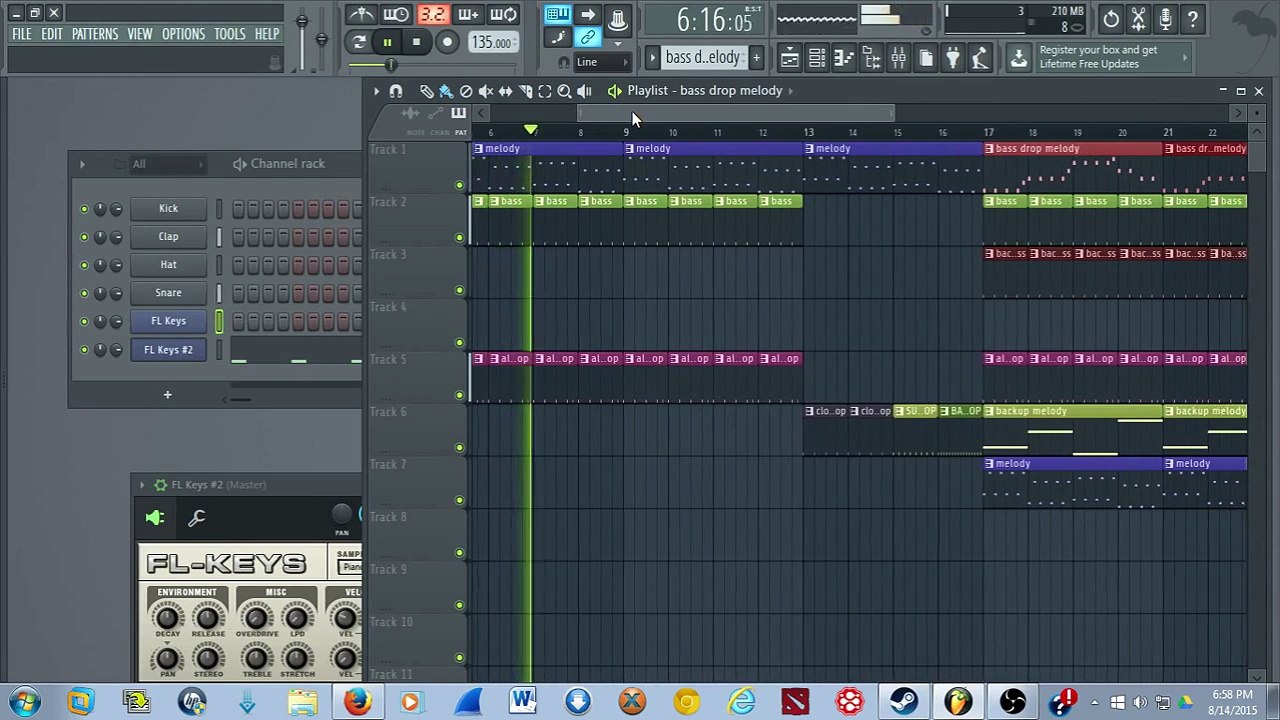The height and width of the screenshot is (720, 1280).
Task: Open the VIEW menu
Action: [x=140, y=34]
